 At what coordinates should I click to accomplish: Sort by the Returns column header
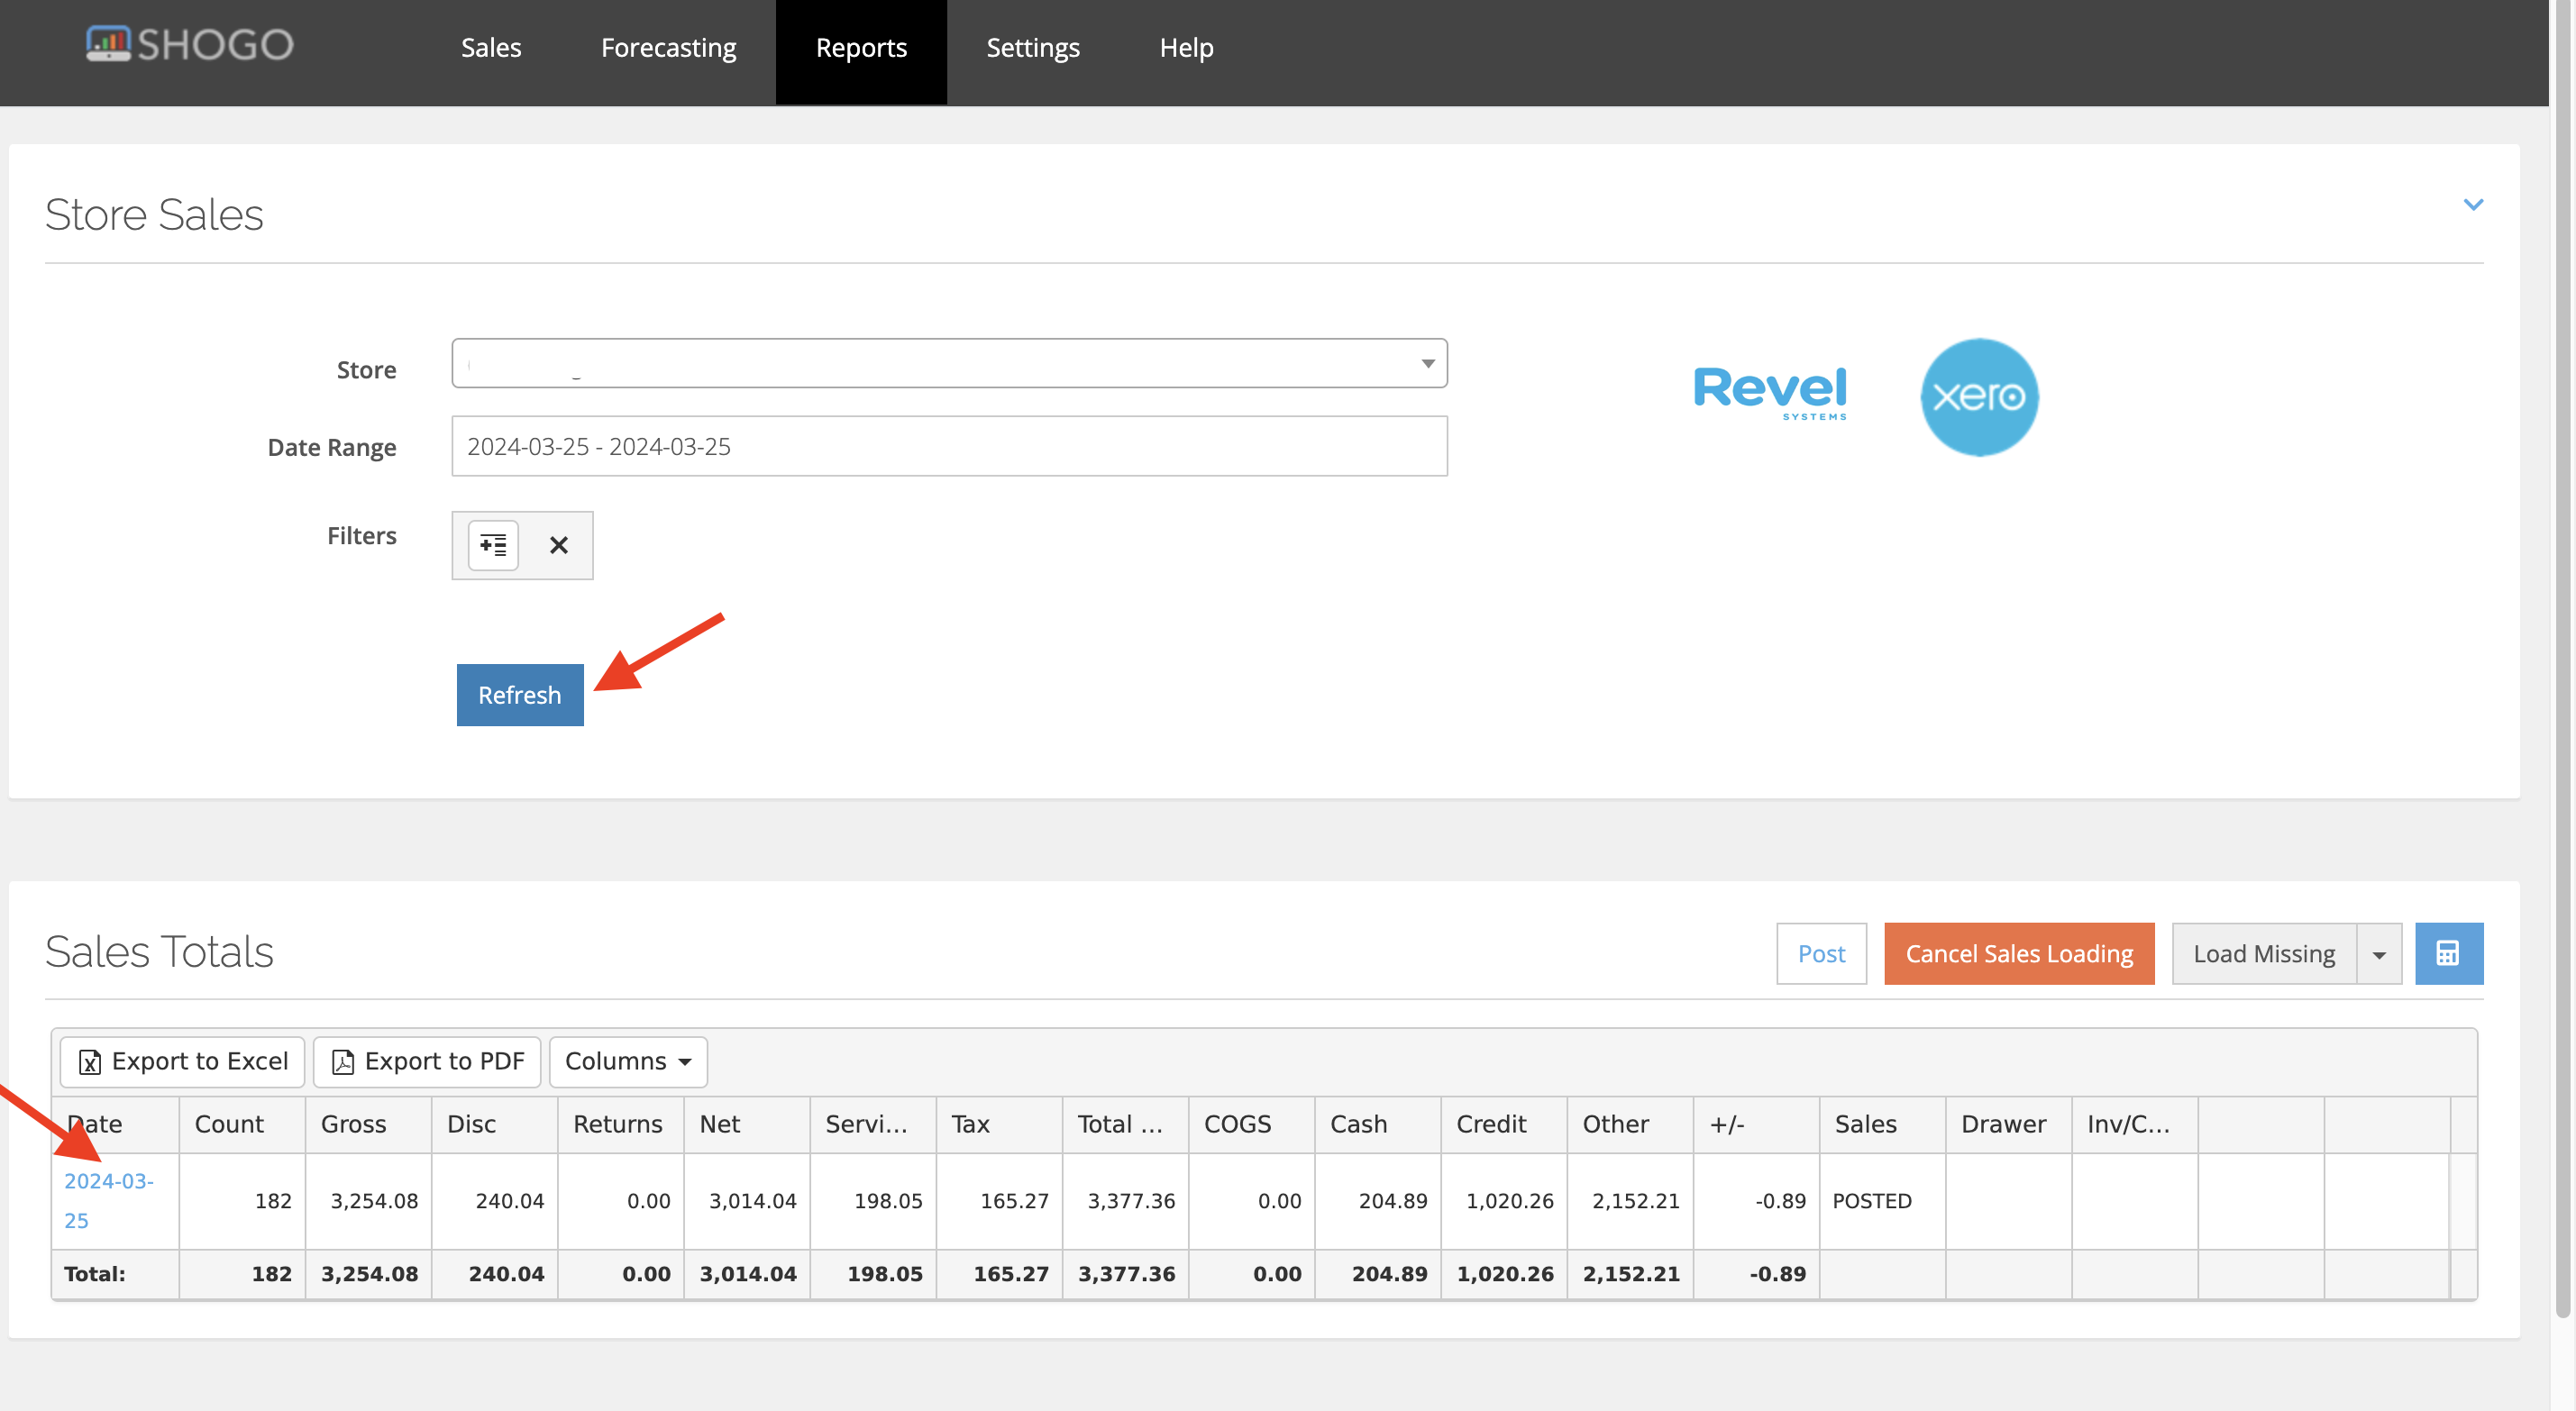coord(620,1125)
